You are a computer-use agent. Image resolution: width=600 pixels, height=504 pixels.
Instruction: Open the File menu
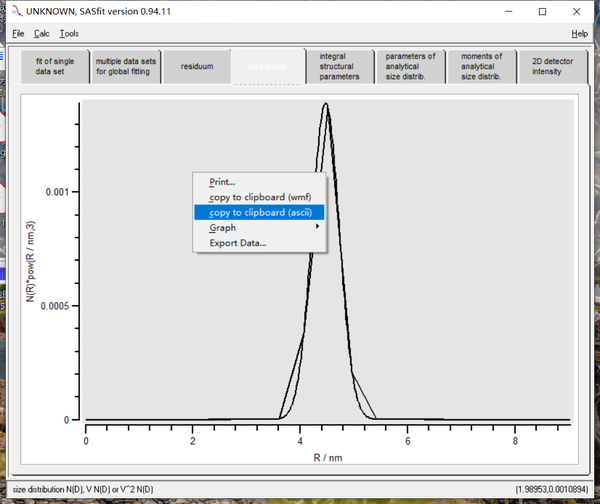point(18,34)
